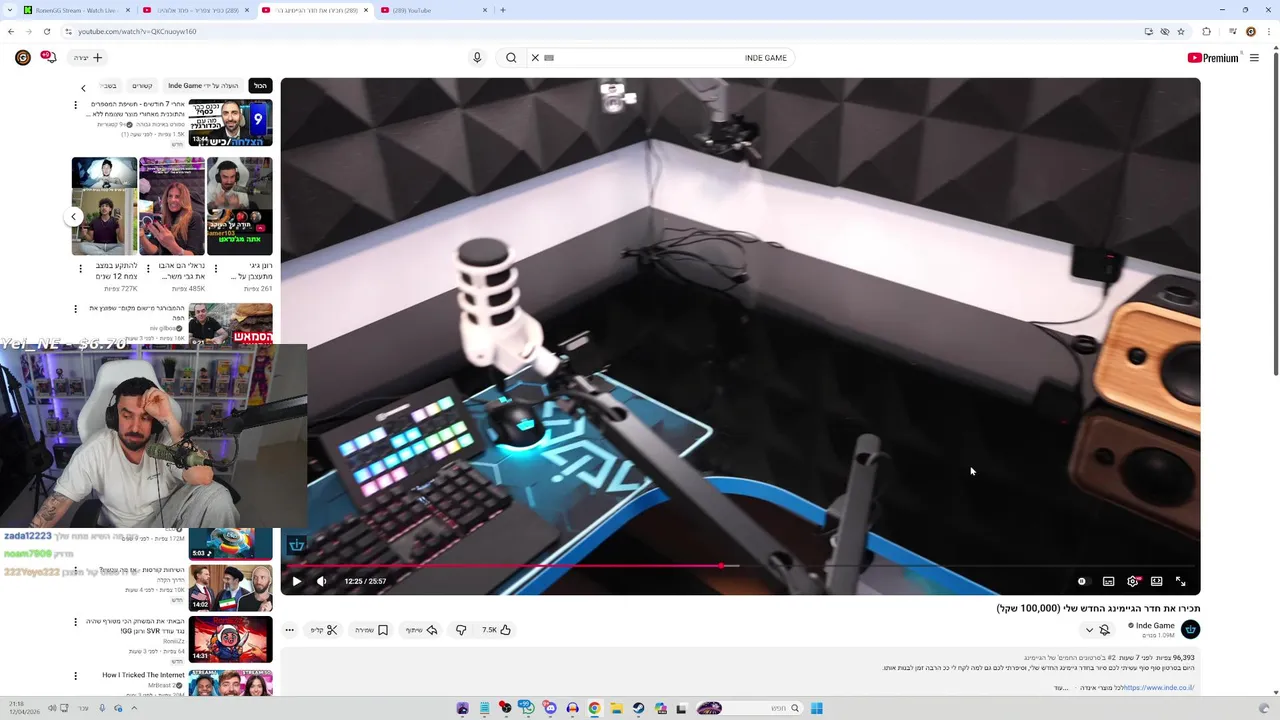Screen dimensions: 1280x720
Task: Open the Windows Start button
Action: [817, 708]
